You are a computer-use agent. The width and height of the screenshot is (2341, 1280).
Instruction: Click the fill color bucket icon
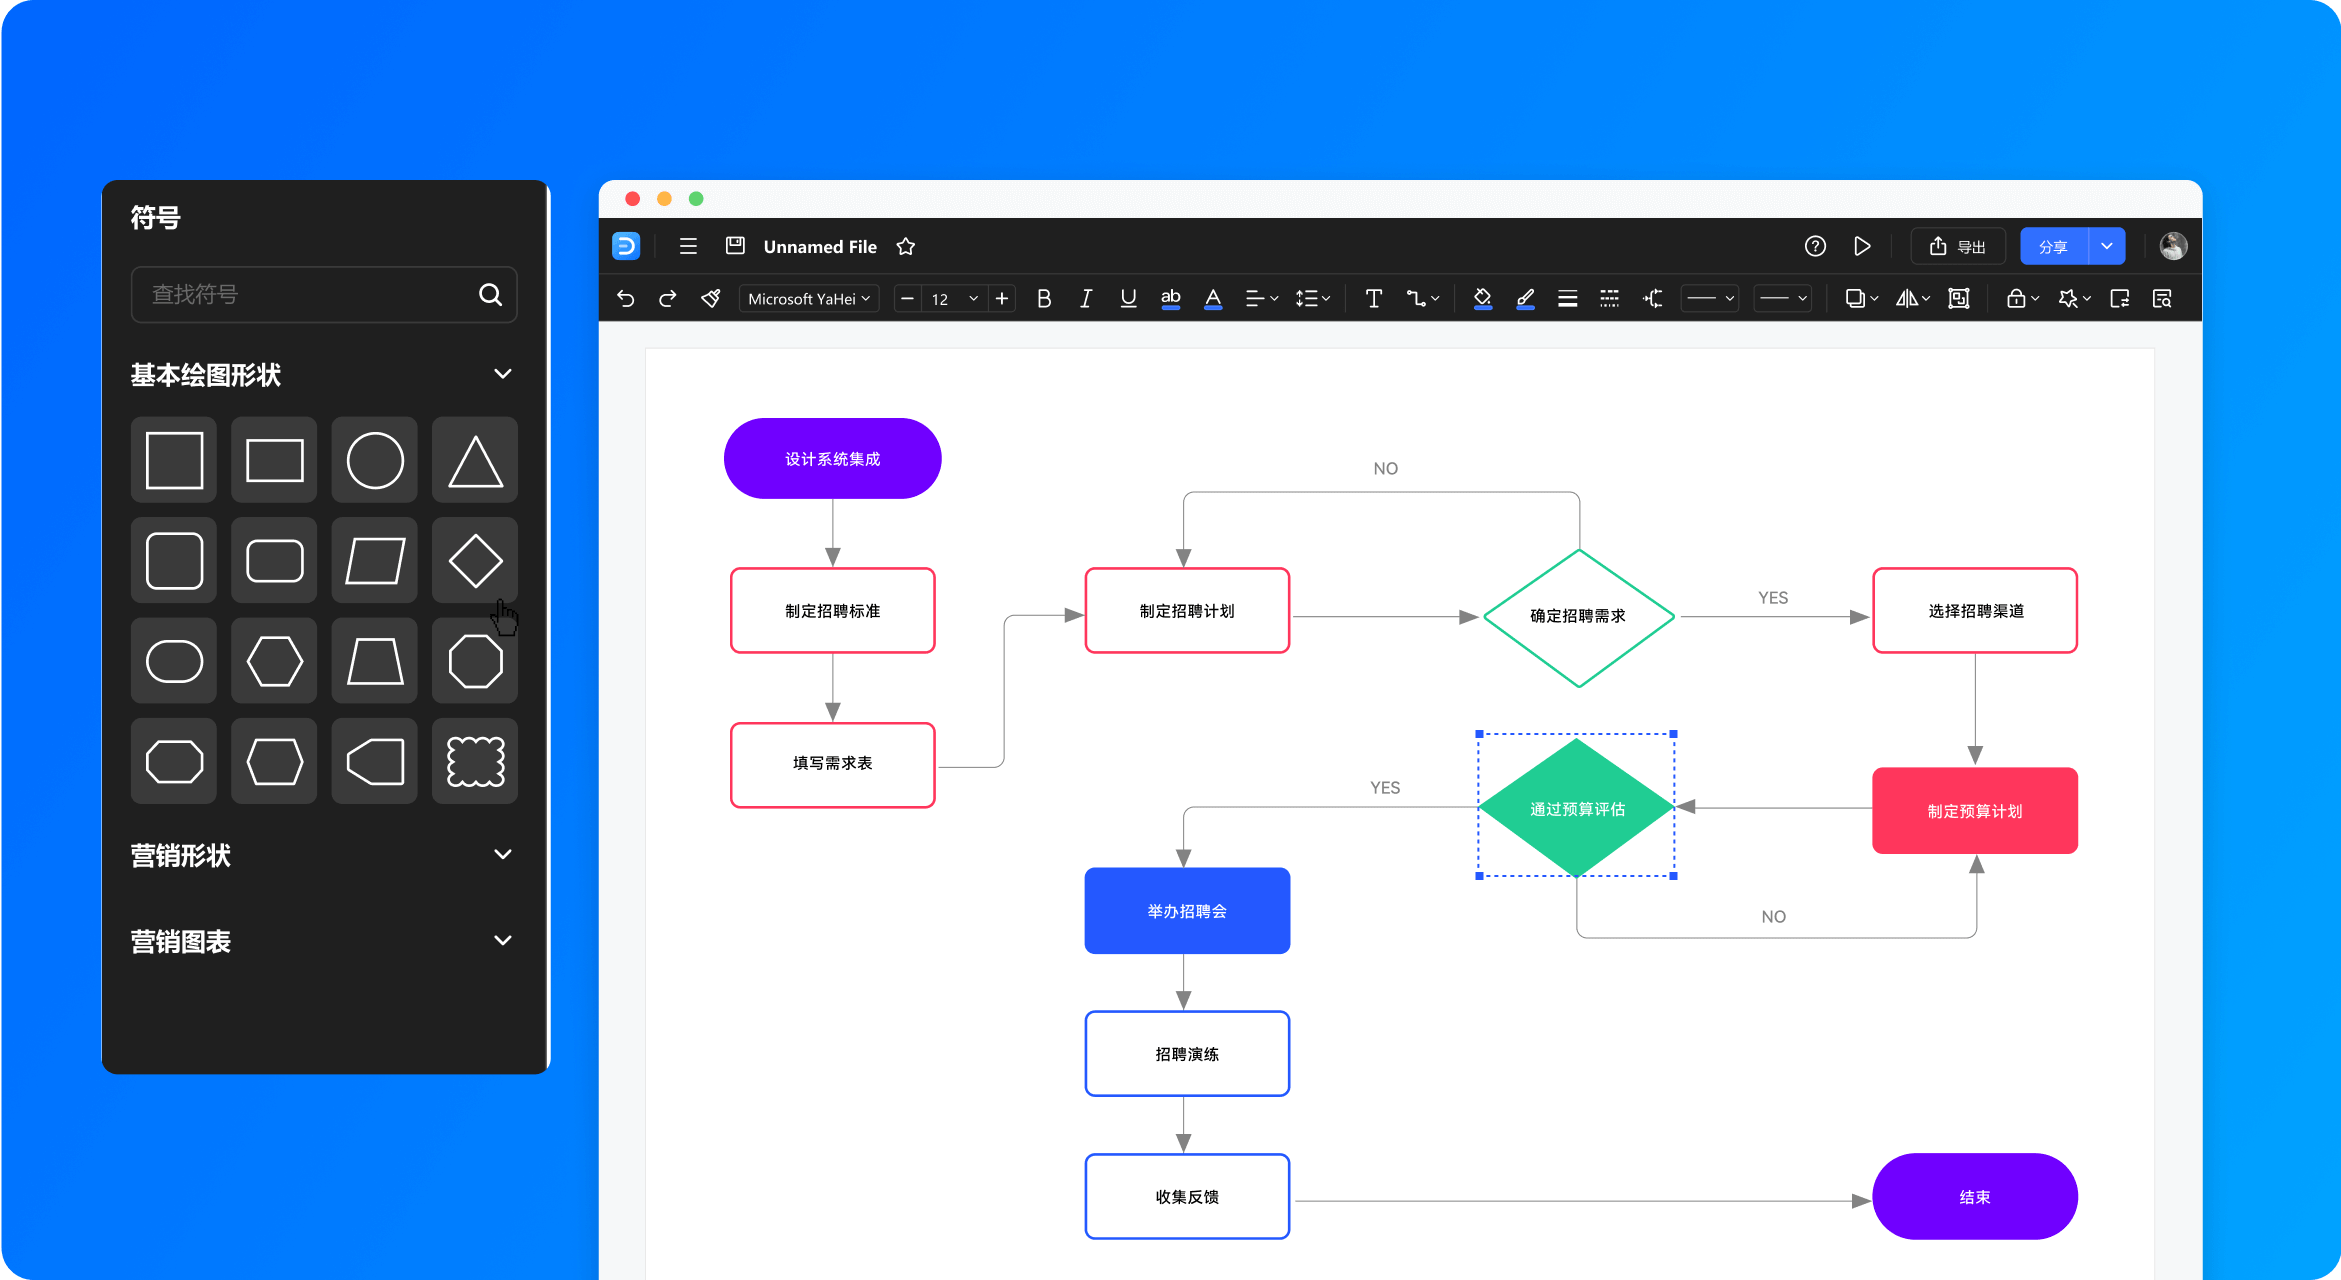coord(1483,298)
